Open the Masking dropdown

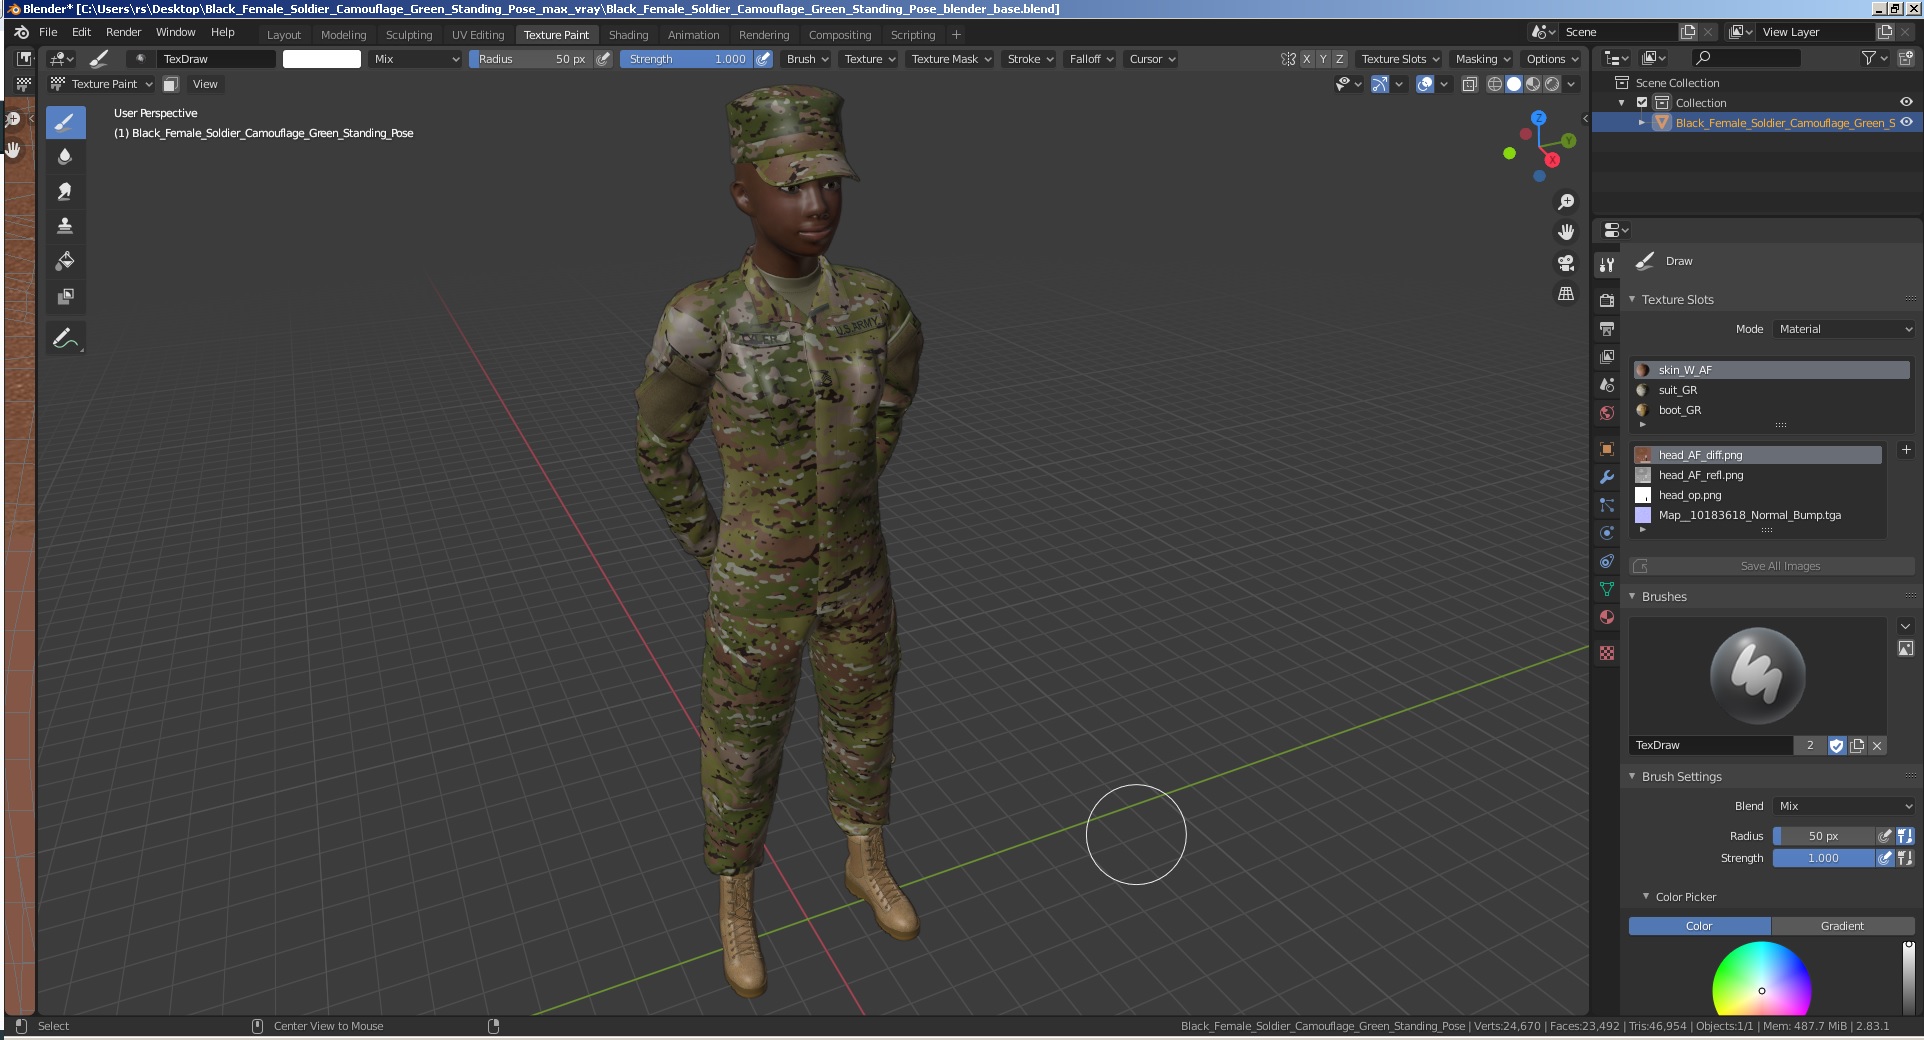(x=1482, y=59)
